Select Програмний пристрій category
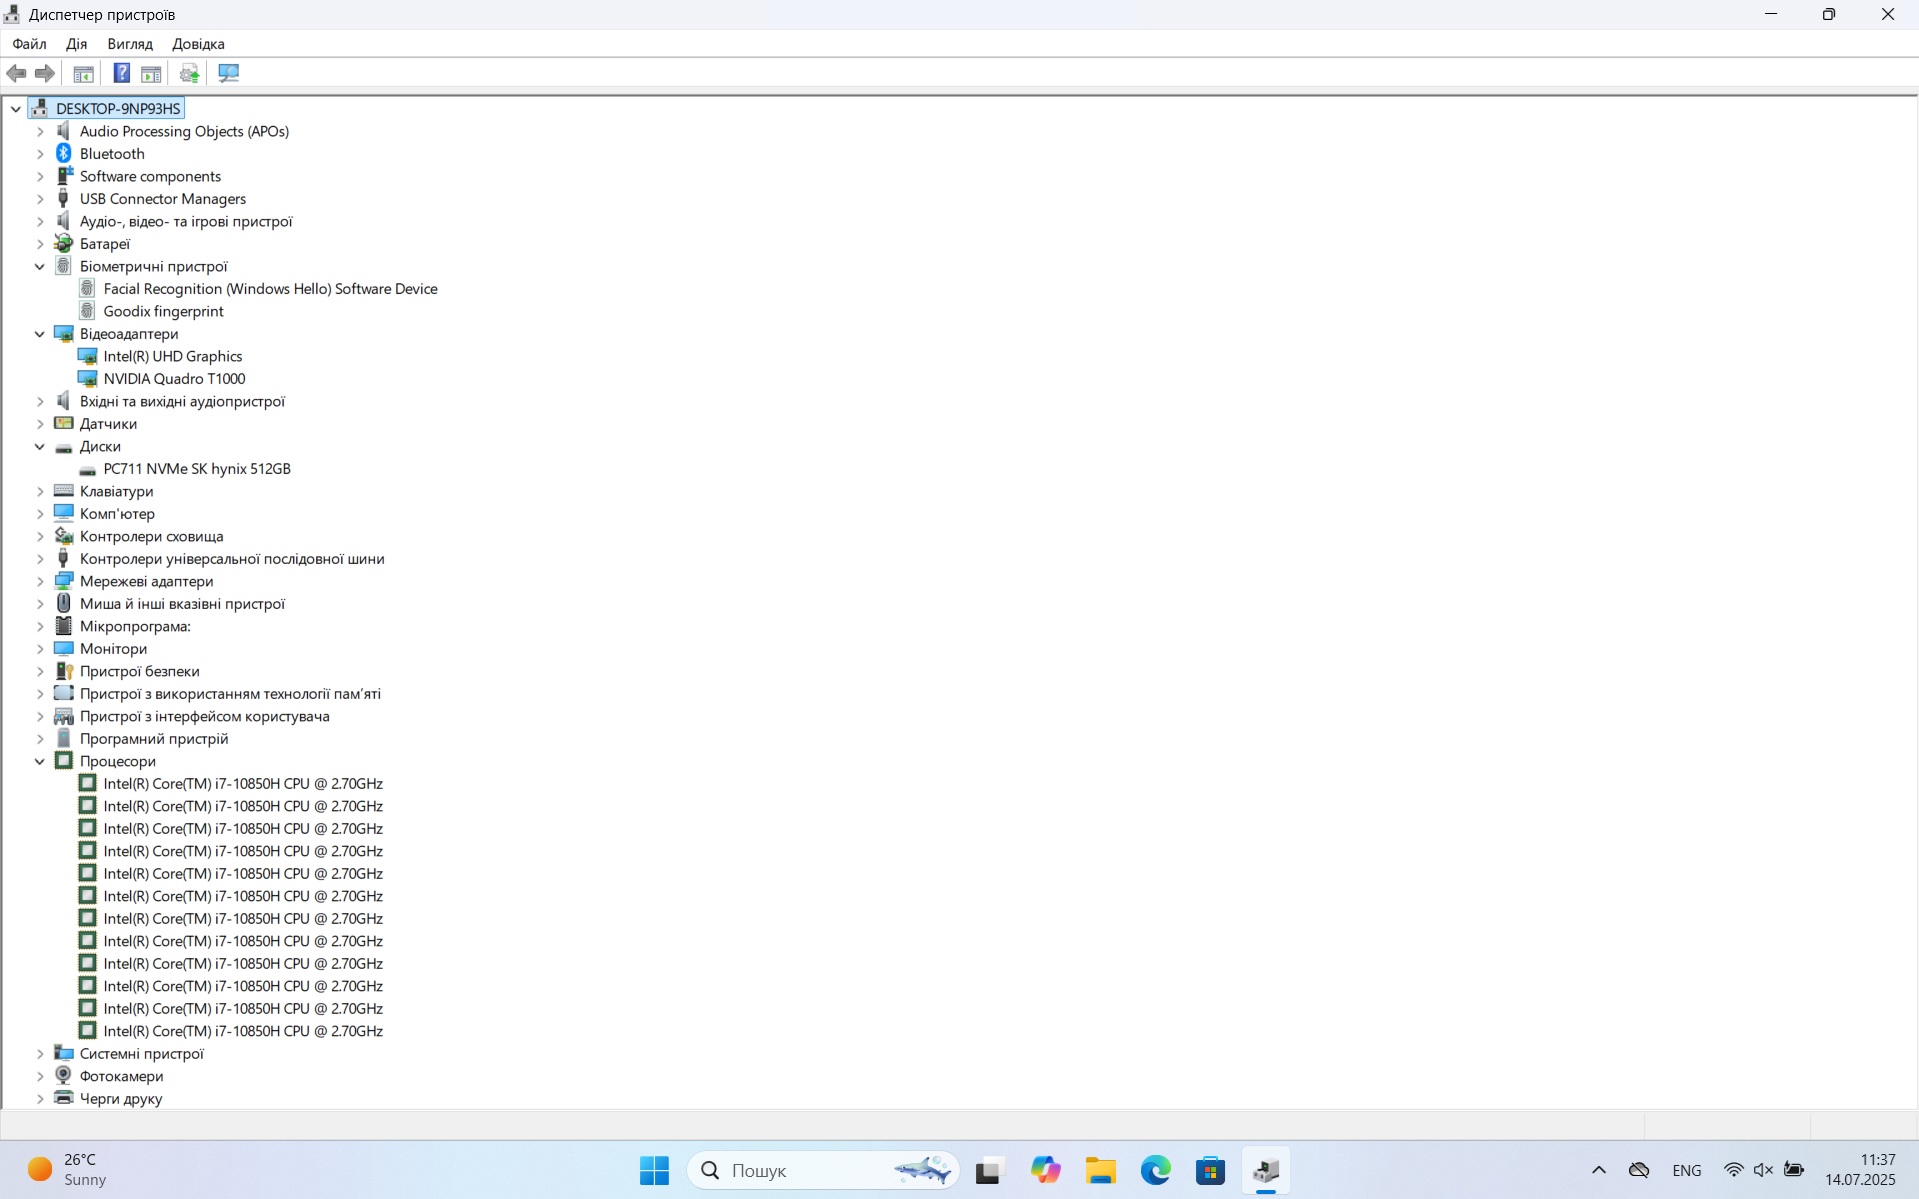The width and height of the screenshot is (1919, 1199). tap(154, 738)
